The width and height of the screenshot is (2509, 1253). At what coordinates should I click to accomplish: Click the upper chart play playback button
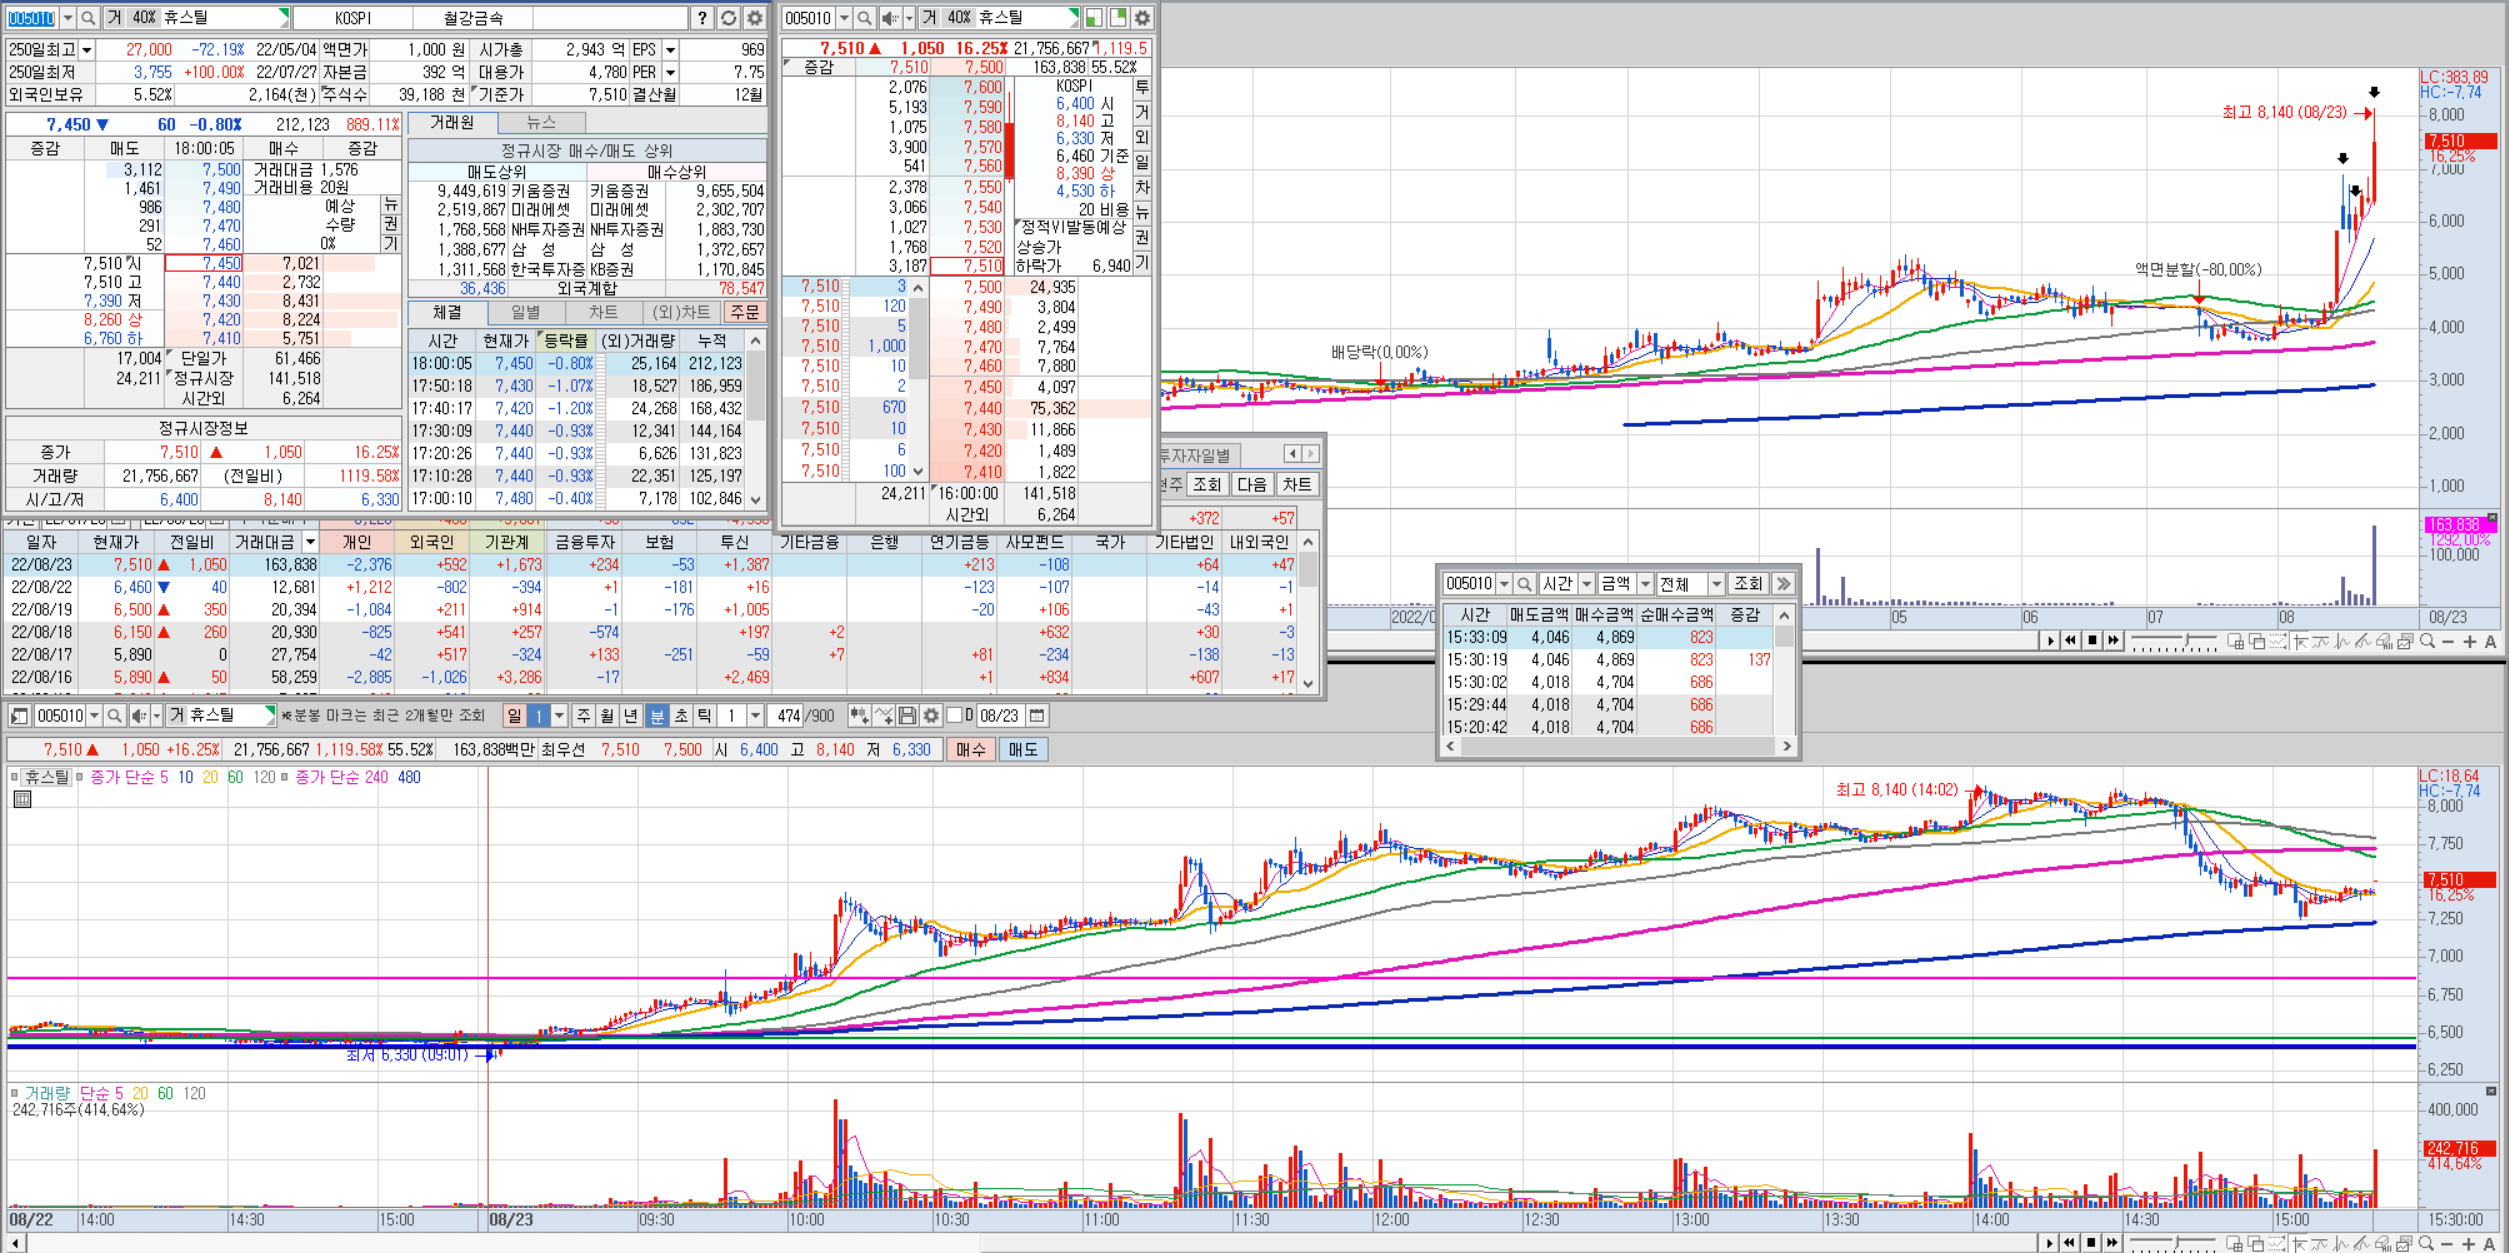click(x=2050, y=642)
